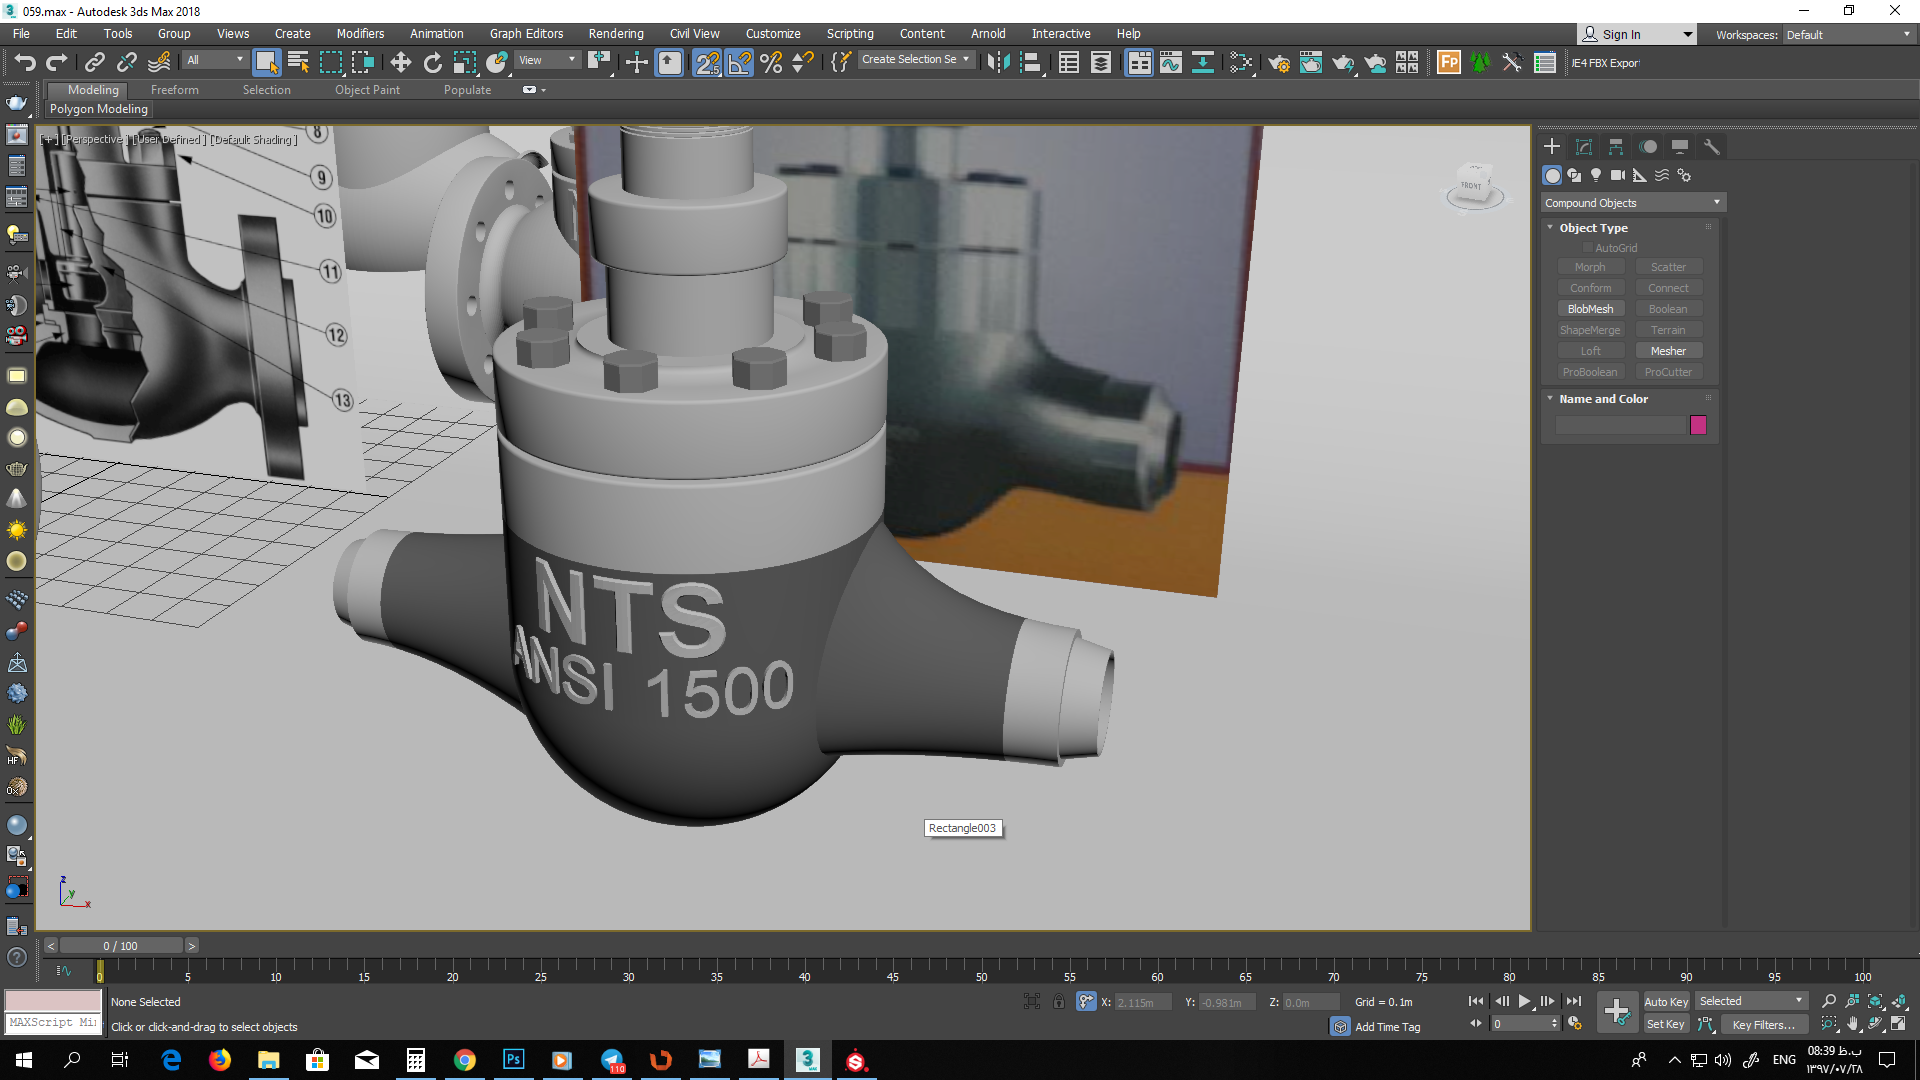Click the BlobMesh object button
Image resolution: width=1920 pixels, height=1080 pixels.
[1590, 309]
